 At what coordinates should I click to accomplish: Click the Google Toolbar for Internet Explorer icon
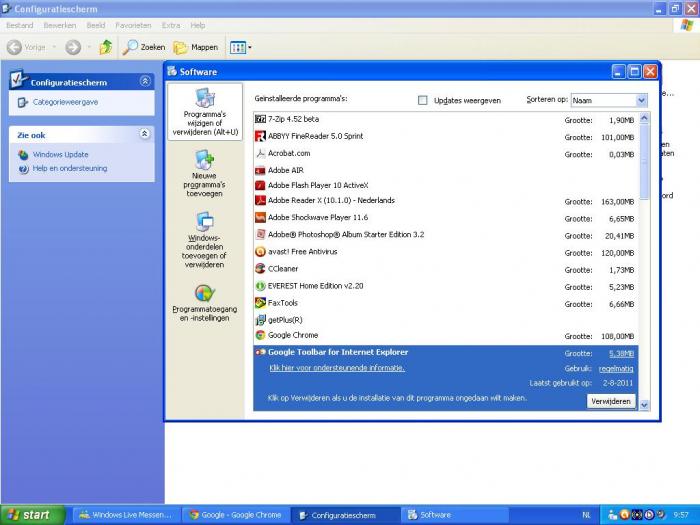260,352
